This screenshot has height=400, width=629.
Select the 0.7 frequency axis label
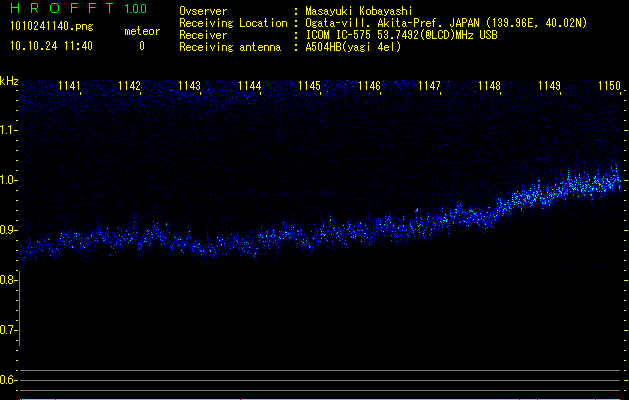tap(9, 330)
